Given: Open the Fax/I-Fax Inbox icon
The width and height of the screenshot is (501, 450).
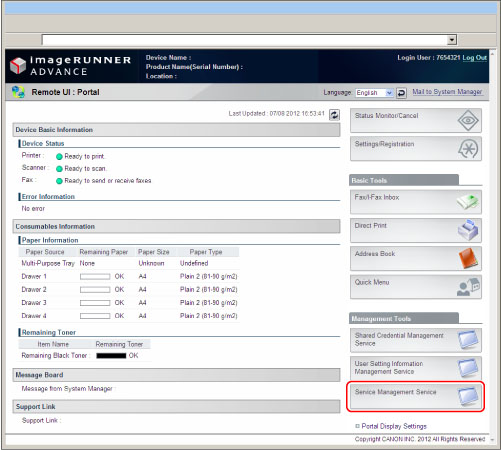Looking at the screenshot, I should pos(468,202).
